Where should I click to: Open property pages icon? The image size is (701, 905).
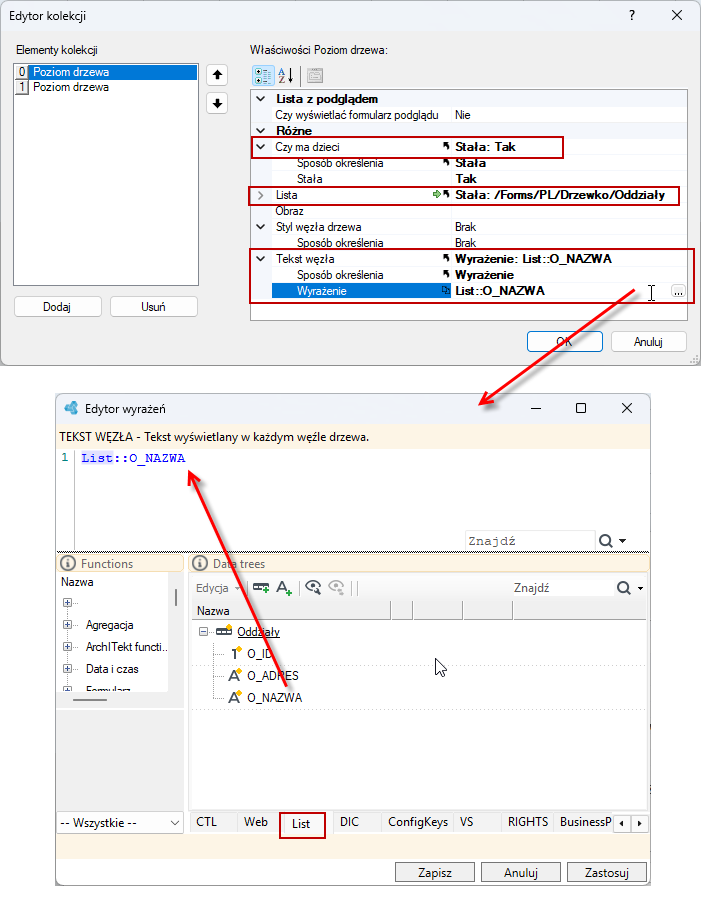tap(315, 75)
